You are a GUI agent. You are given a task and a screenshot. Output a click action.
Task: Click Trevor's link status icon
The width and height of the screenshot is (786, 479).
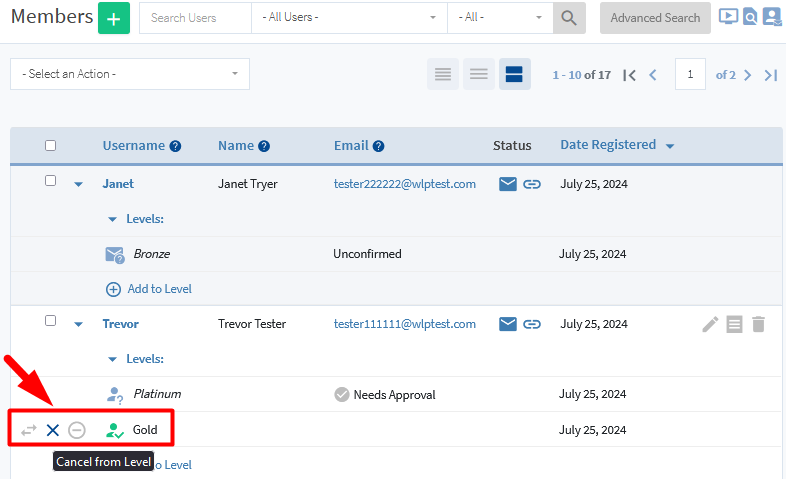click(532, 324)
